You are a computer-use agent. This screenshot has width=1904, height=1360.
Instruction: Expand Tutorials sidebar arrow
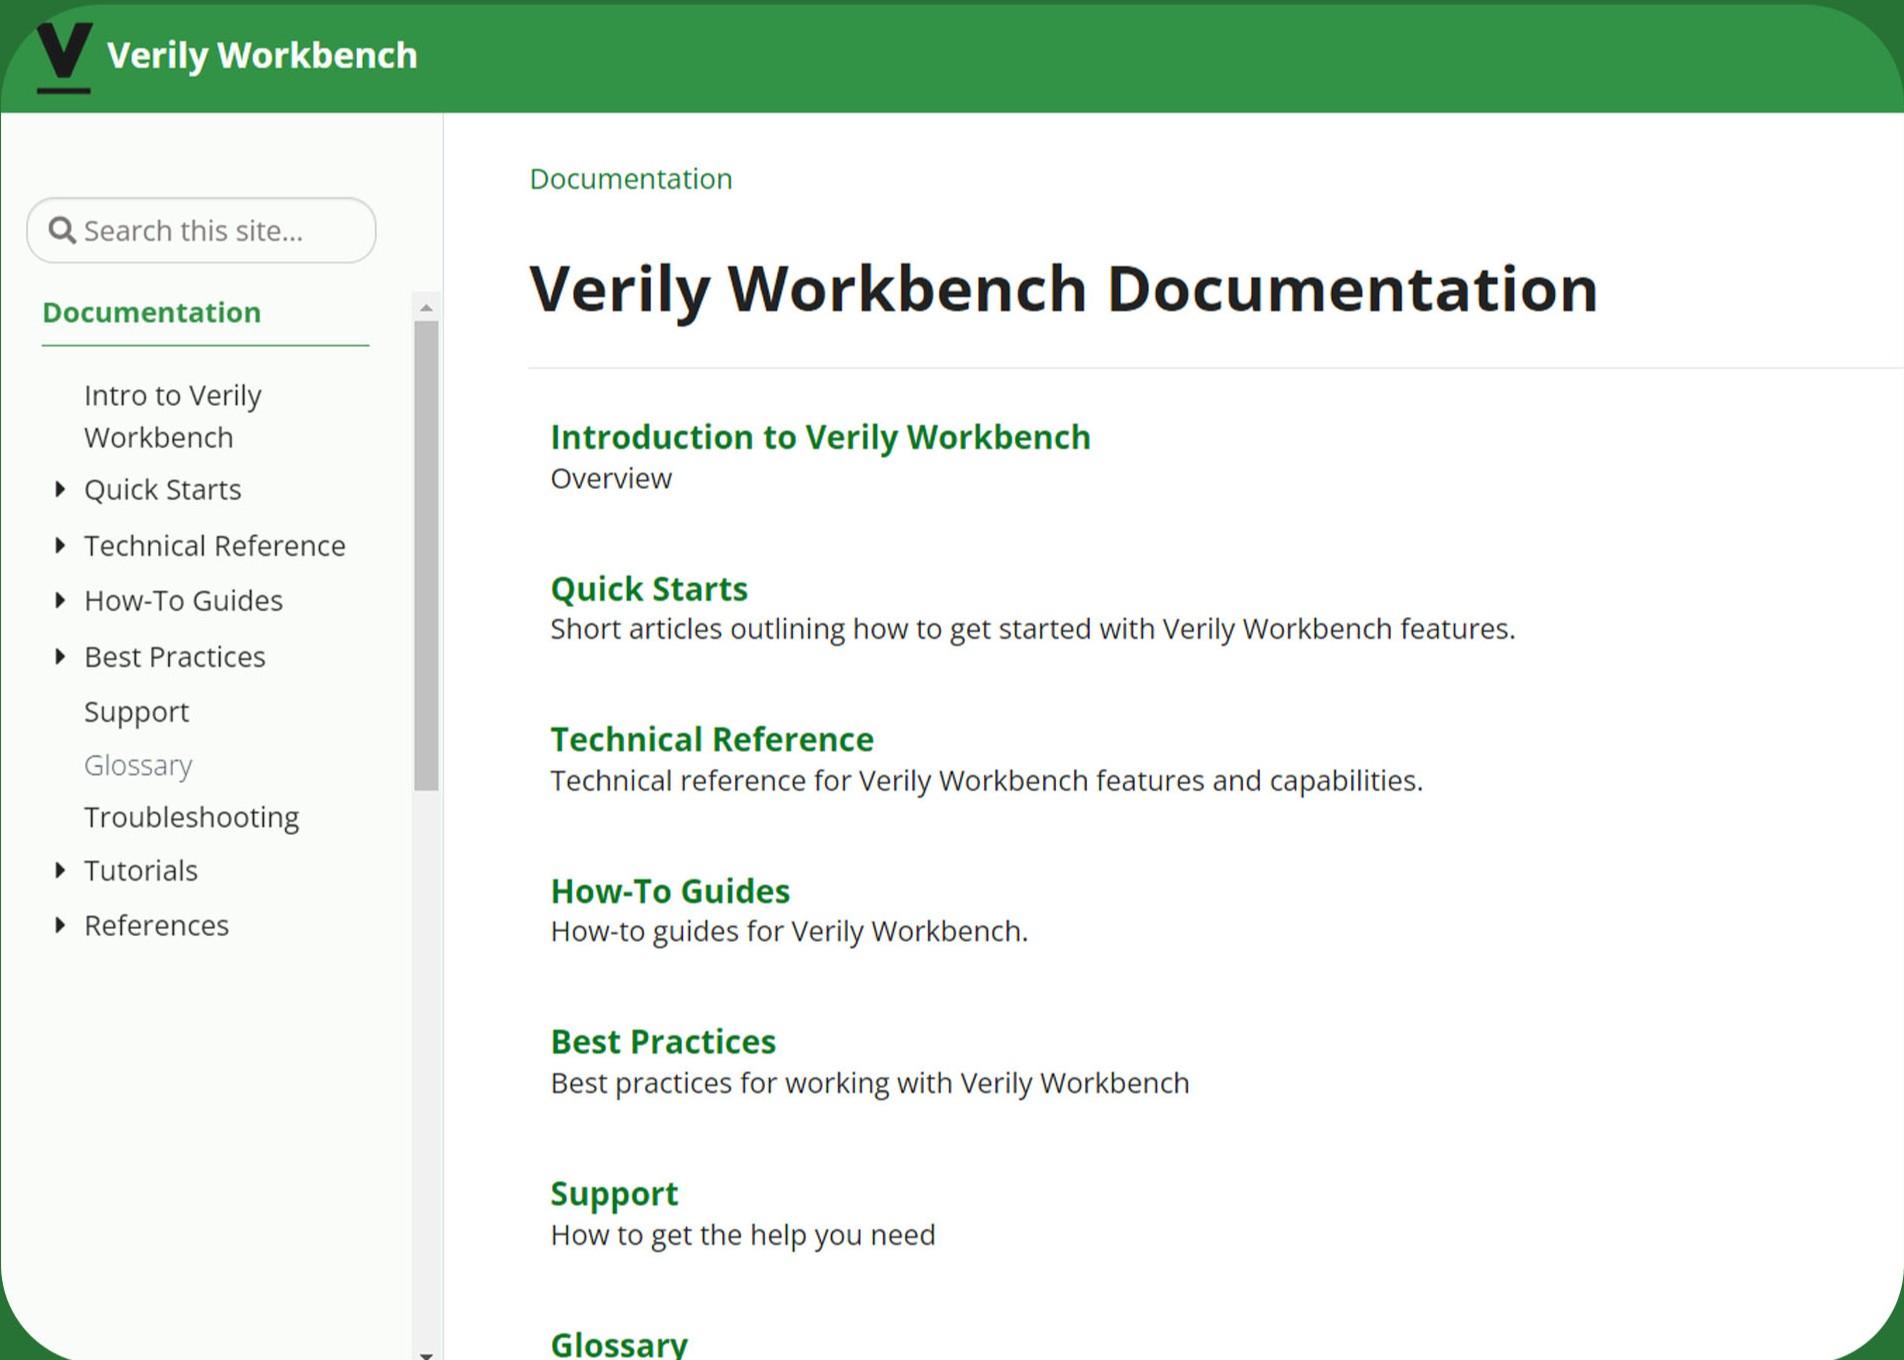60,870
